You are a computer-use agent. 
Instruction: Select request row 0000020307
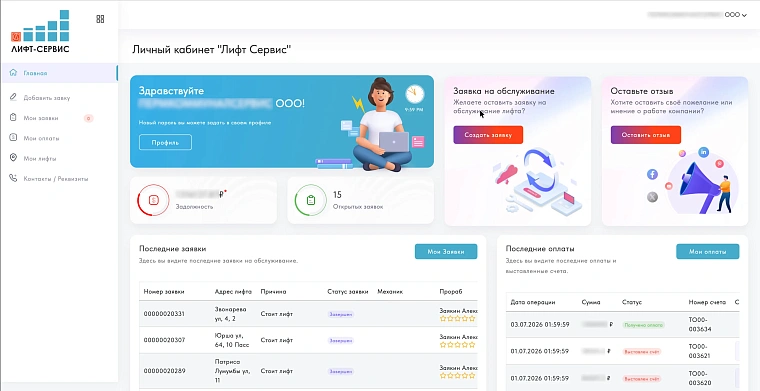pyautogui.click(x=308, y=340)
